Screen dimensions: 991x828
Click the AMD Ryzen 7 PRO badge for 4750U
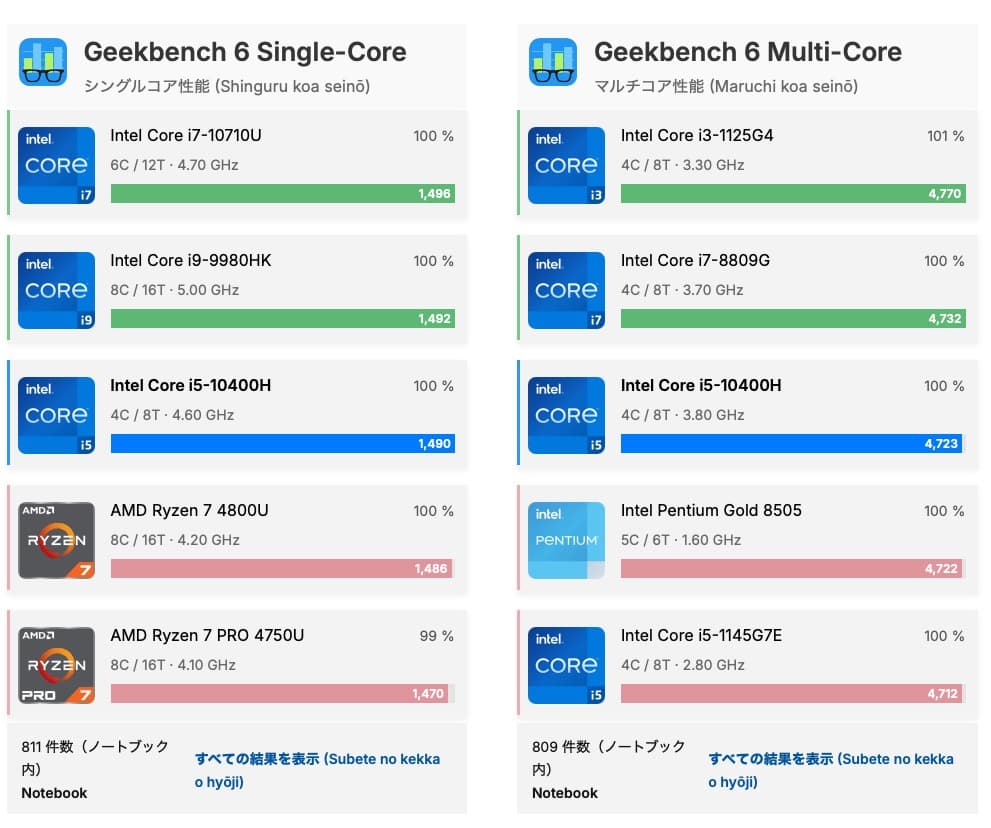click(x=56, y=664)
